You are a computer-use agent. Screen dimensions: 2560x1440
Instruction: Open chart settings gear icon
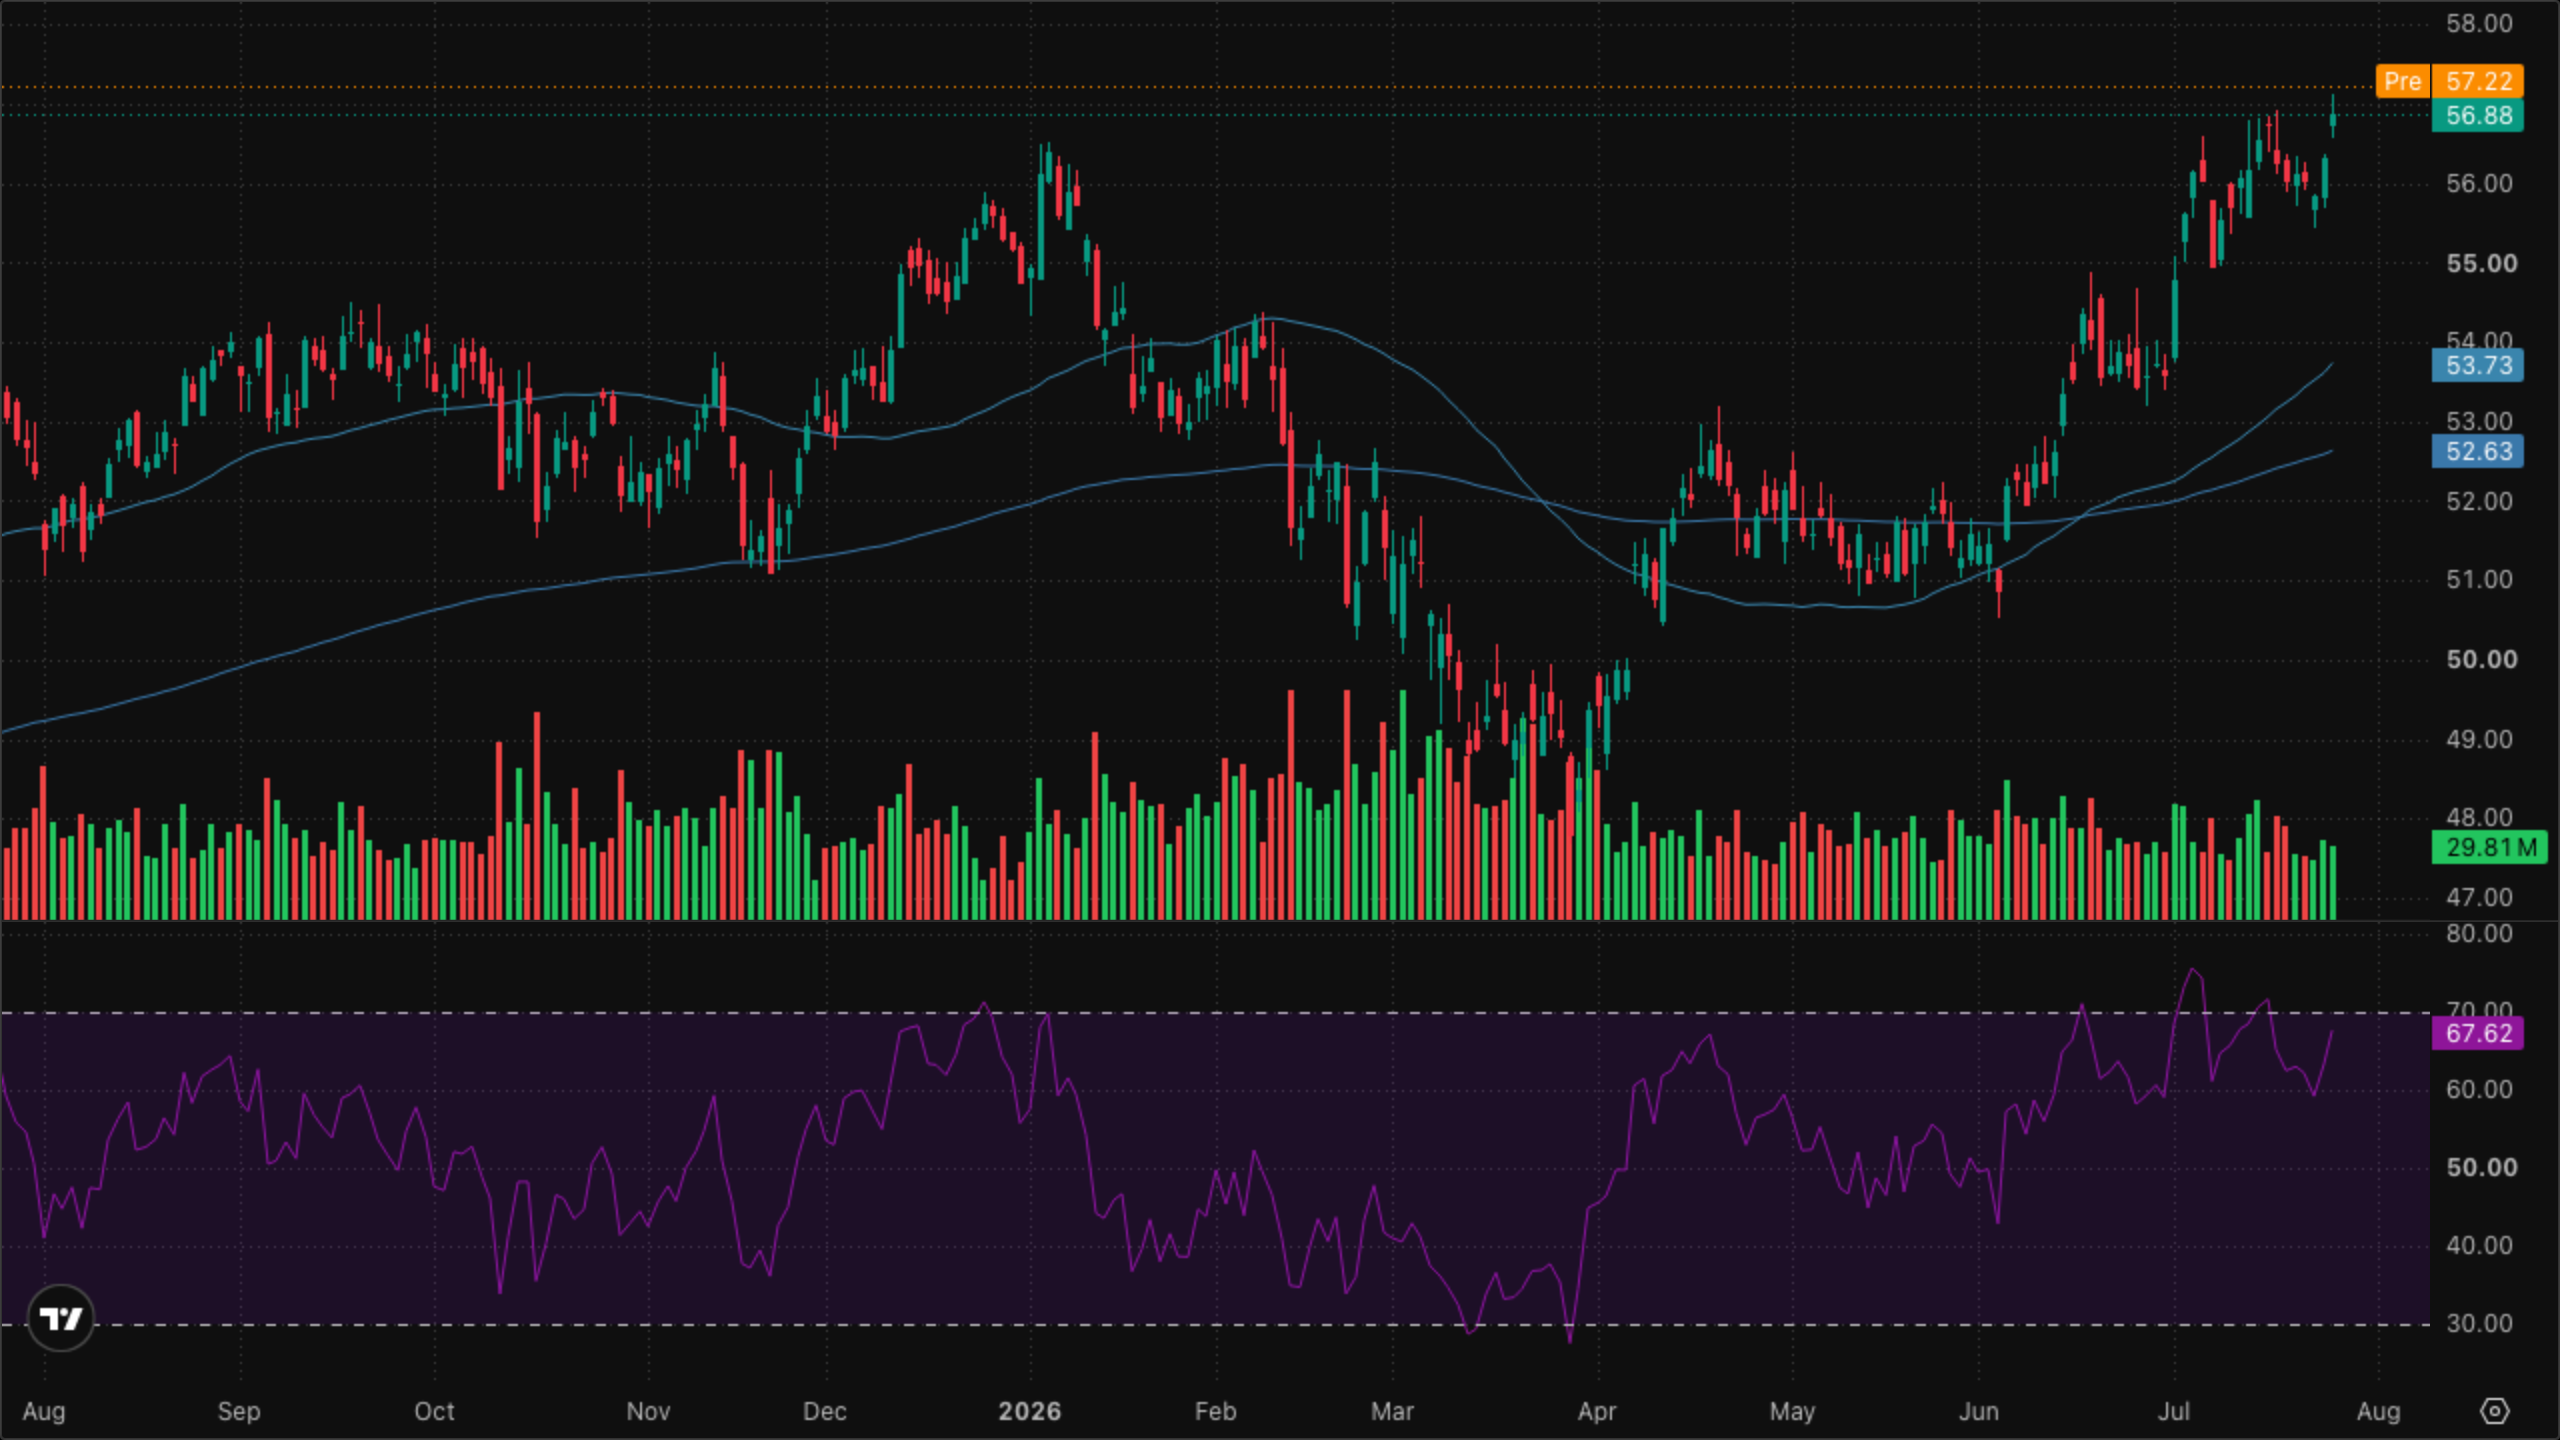[2494, 1411]
